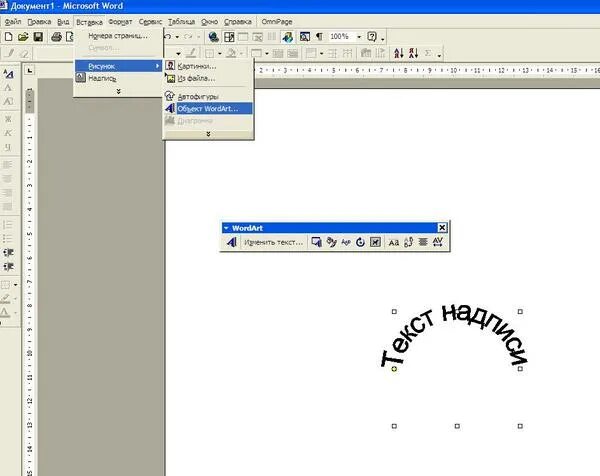Save the document with the floppy icon
600x476 pixels.
[38, 37]
